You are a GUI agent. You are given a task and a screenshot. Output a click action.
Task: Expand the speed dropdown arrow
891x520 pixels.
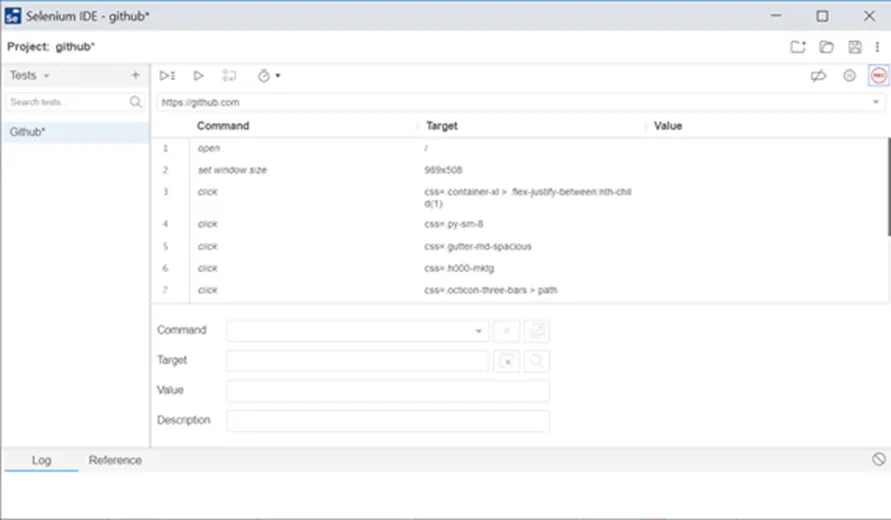click(278, 76)
